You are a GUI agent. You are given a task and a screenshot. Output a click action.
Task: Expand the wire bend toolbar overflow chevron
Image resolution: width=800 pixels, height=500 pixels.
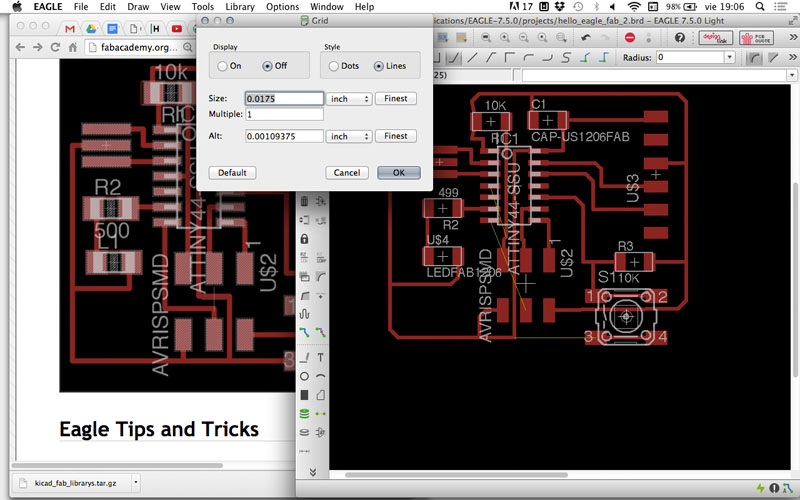[792, 58]
